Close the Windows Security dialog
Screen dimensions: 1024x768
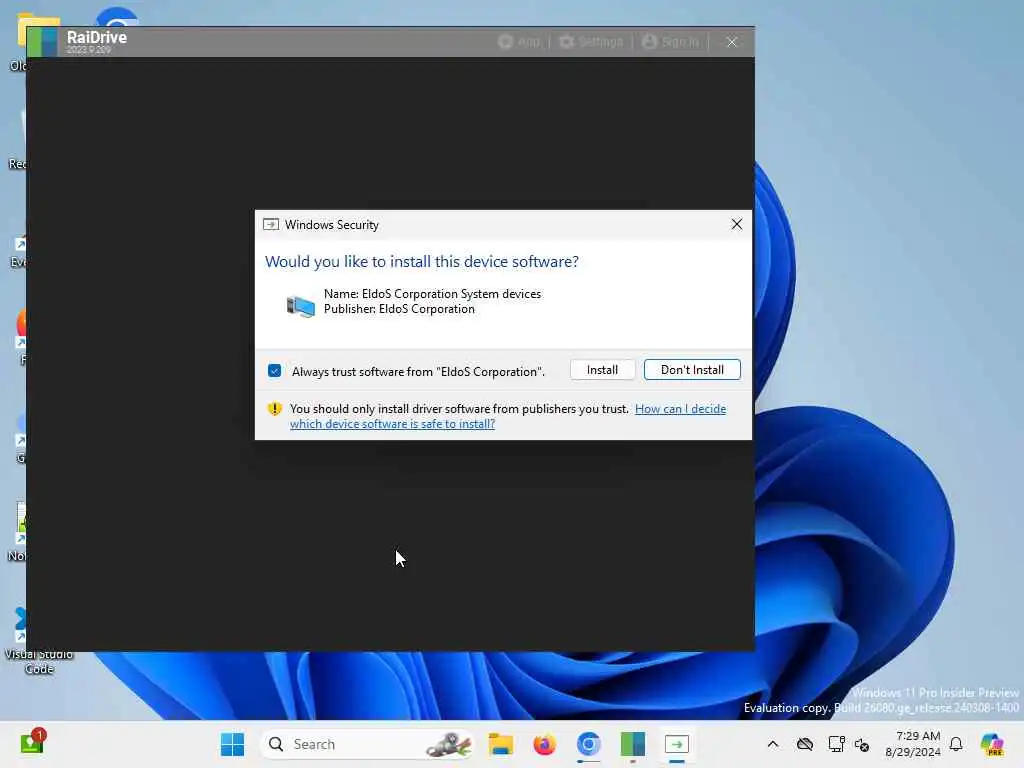coord(737,224)
